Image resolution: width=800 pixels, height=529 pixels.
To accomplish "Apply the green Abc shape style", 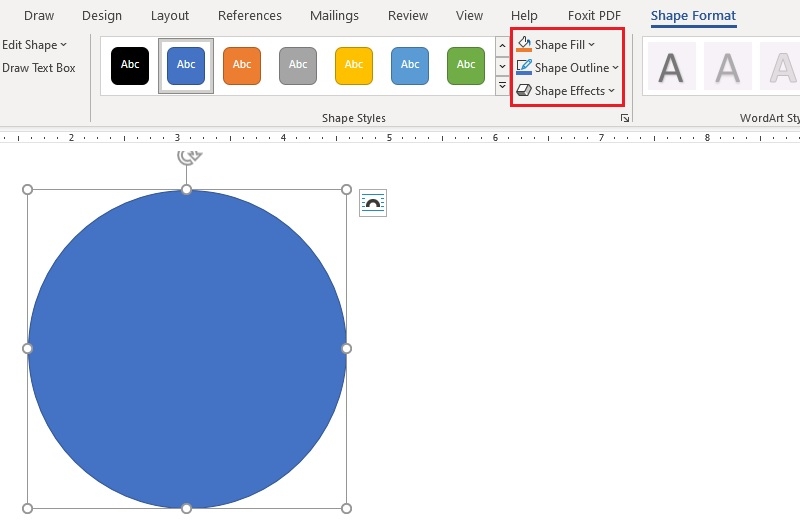I will (x=466, y=66).
